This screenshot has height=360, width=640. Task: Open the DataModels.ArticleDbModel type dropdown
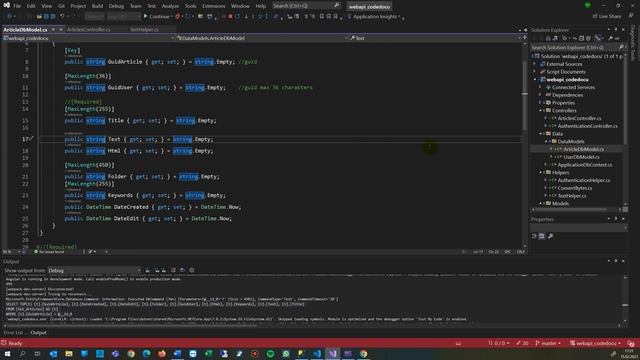click(x=262, y=38)
